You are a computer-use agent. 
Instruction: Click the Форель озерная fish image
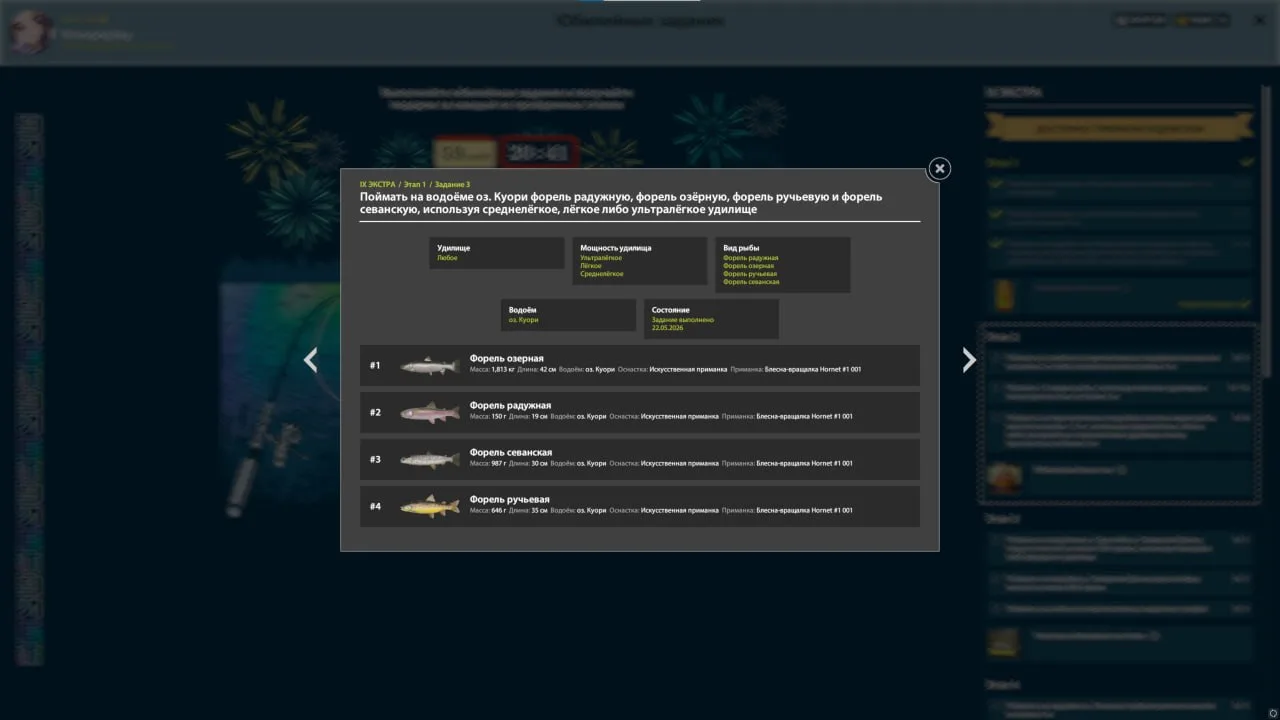429,366
